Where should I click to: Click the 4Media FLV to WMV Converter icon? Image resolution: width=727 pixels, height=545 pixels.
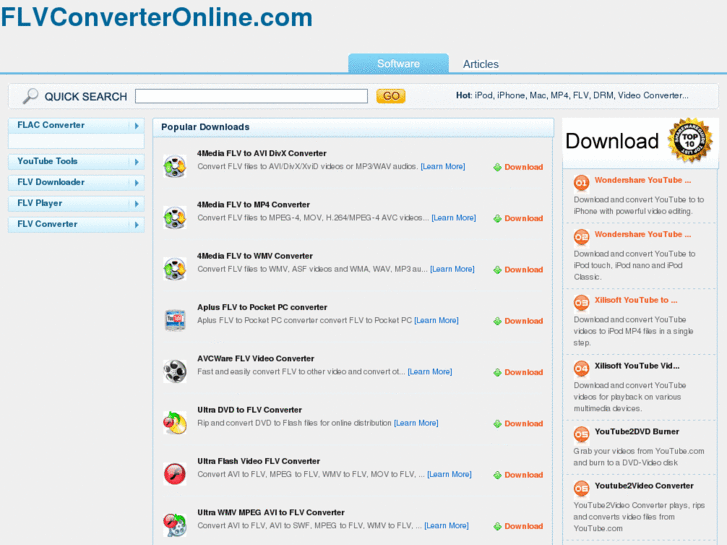[175, 269]
